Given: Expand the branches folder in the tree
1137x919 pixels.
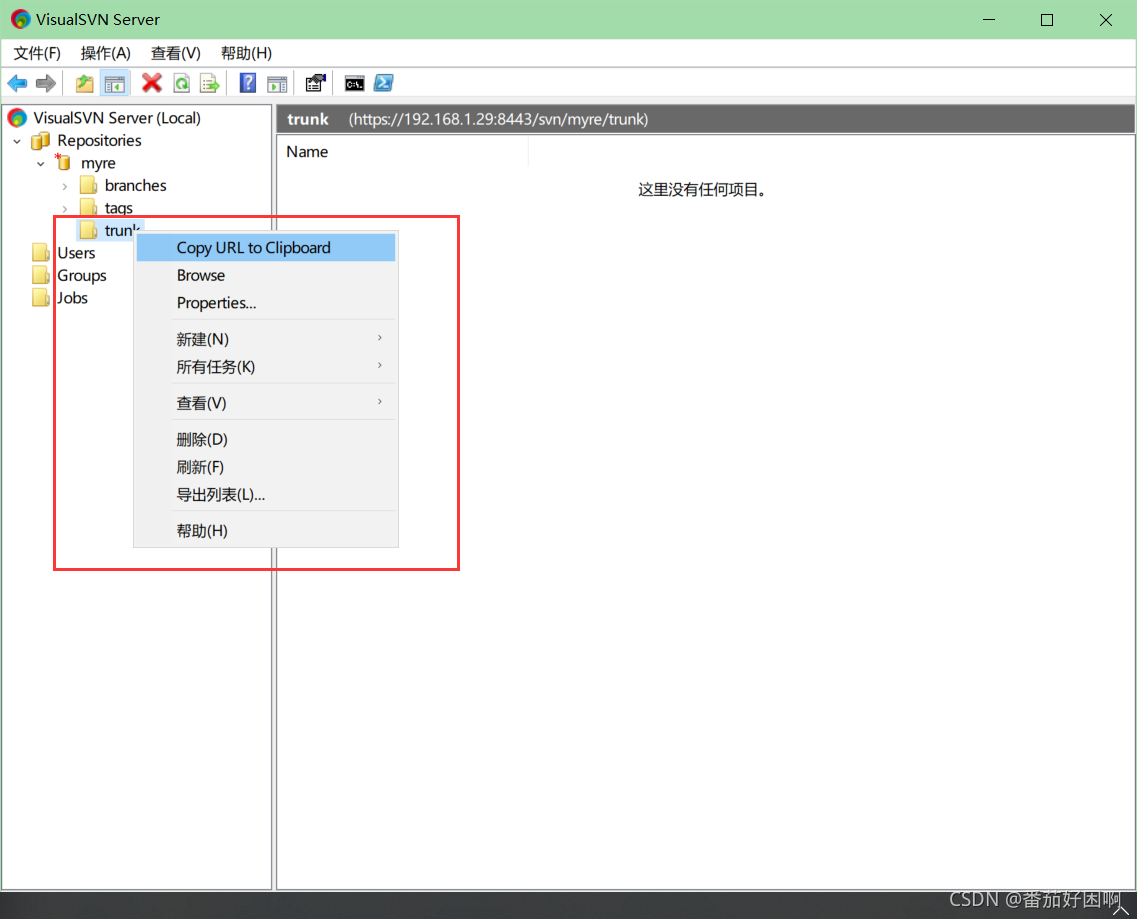Looking at the screenshot, I should pos(65,185).
